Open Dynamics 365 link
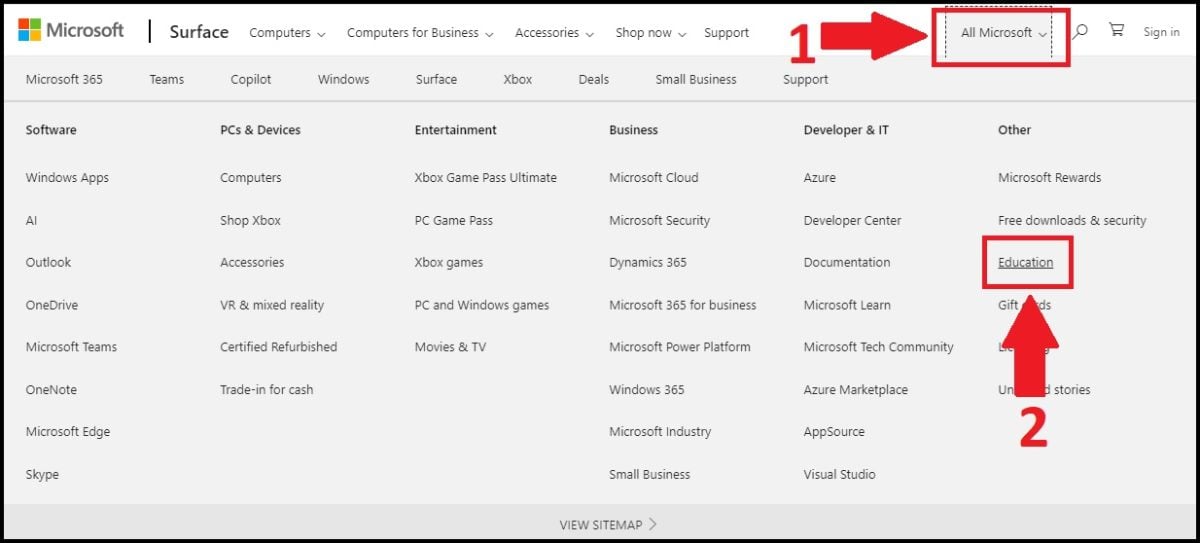The height and width of the screenshot is (543, 1200). [648, 262]
